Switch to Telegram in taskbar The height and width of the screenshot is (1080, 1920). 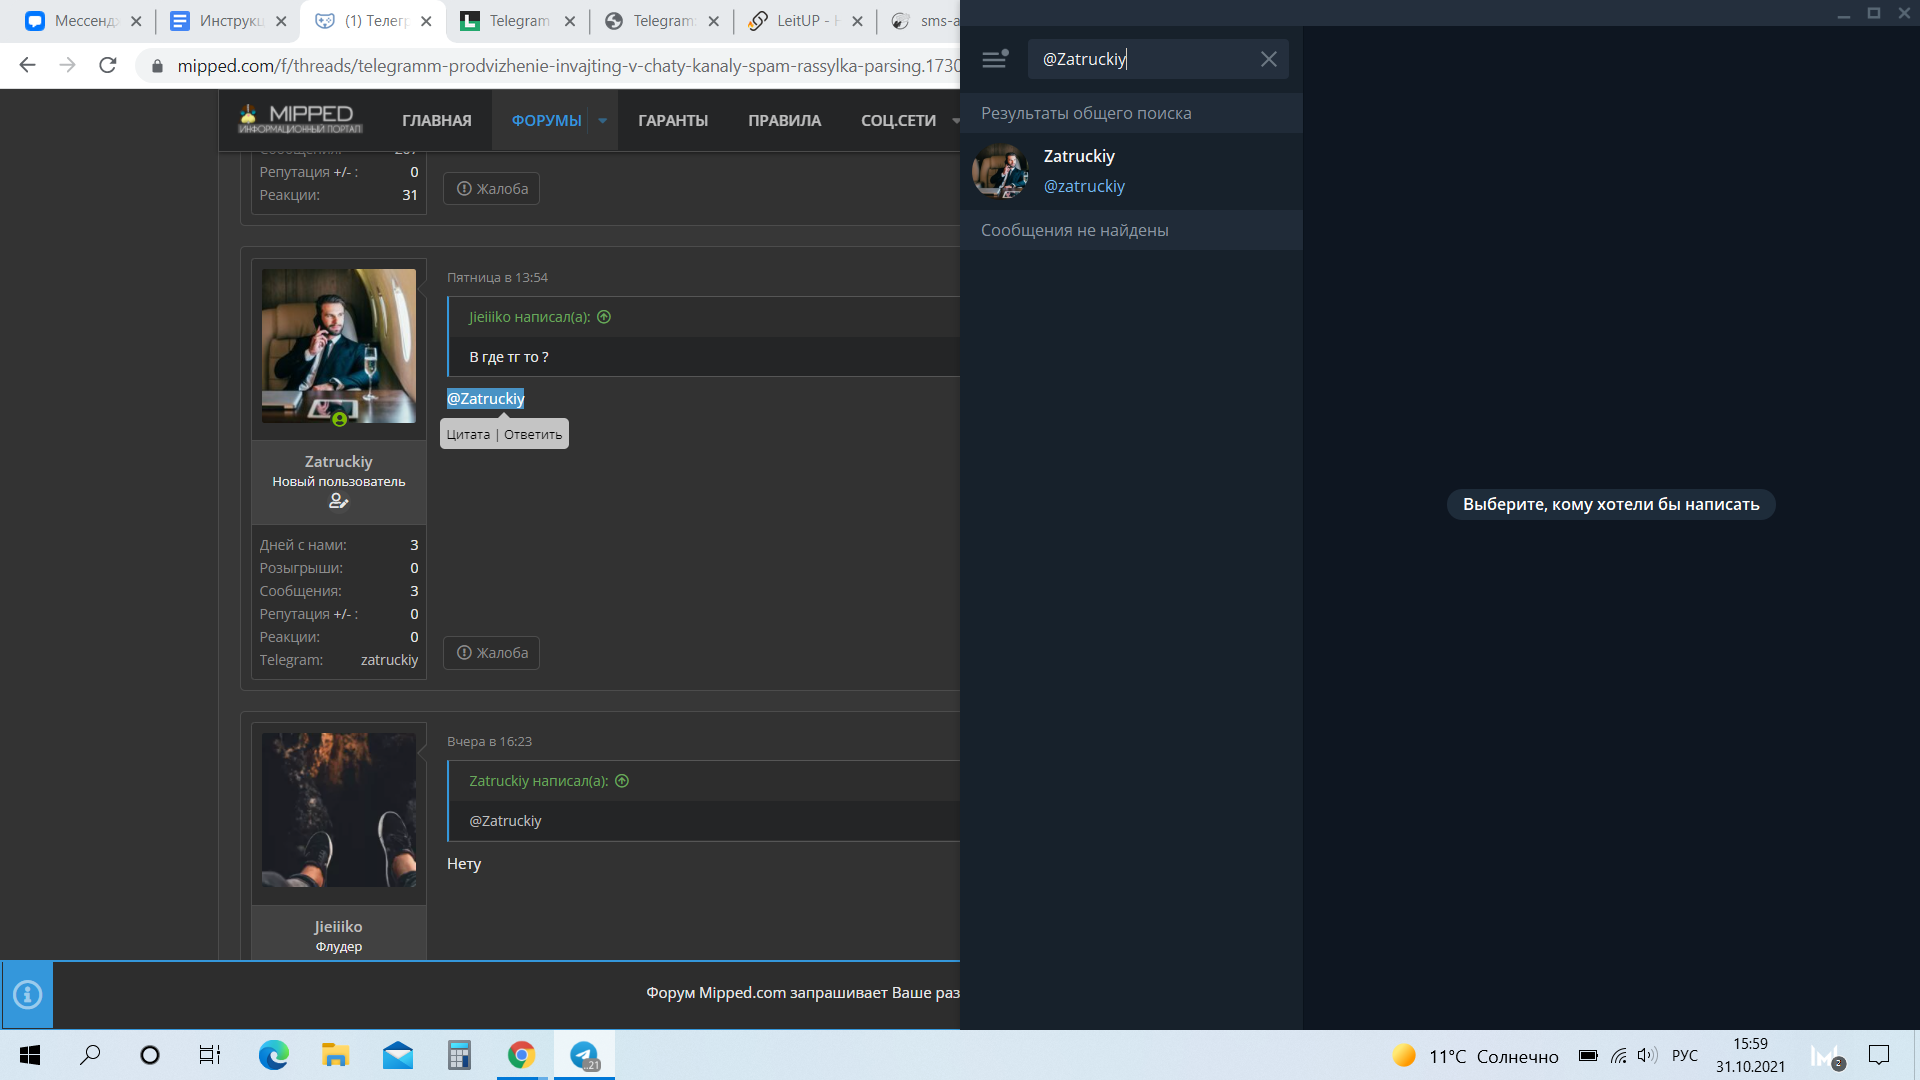pos(584,1055)
